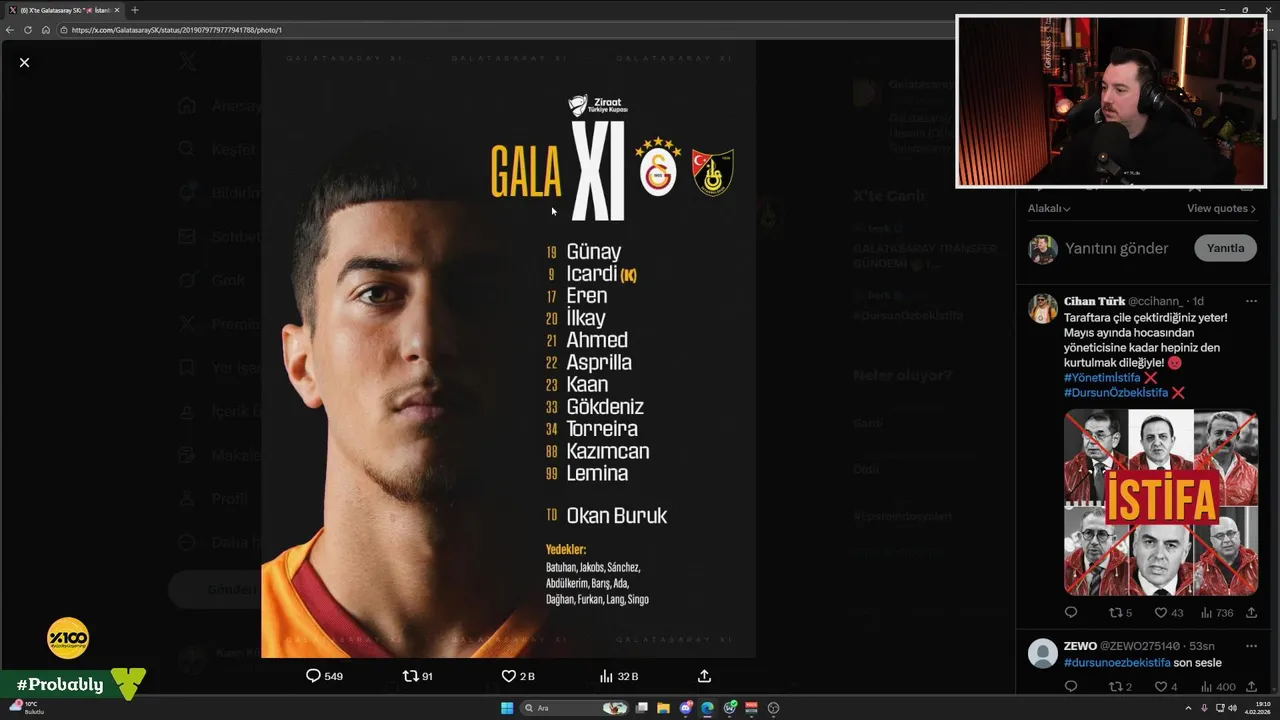Reload the browser page

(x=28, y=30)
